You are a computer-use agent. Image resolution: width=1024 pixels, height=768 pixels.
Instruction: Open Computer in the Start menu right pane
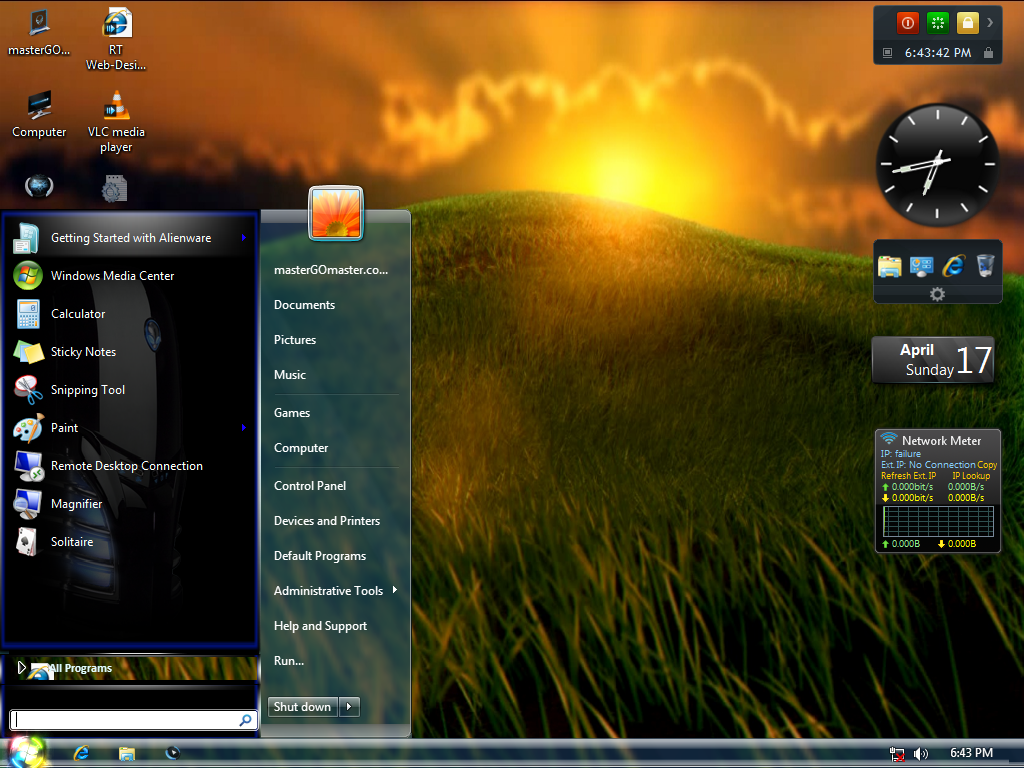(301, 448)
